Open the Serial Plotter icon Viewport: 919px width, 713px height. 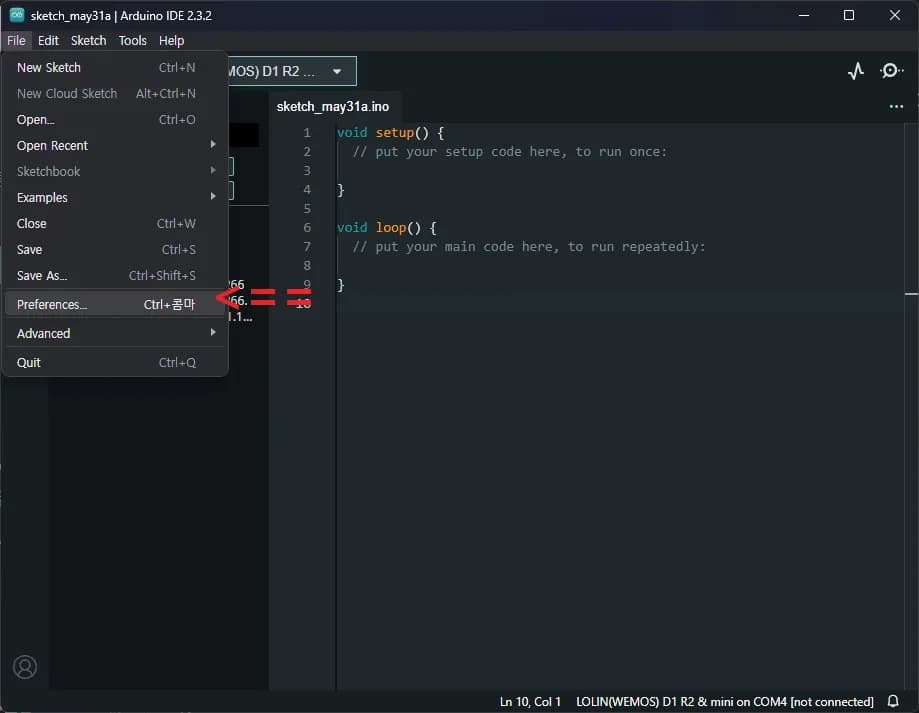pos(855,70)
